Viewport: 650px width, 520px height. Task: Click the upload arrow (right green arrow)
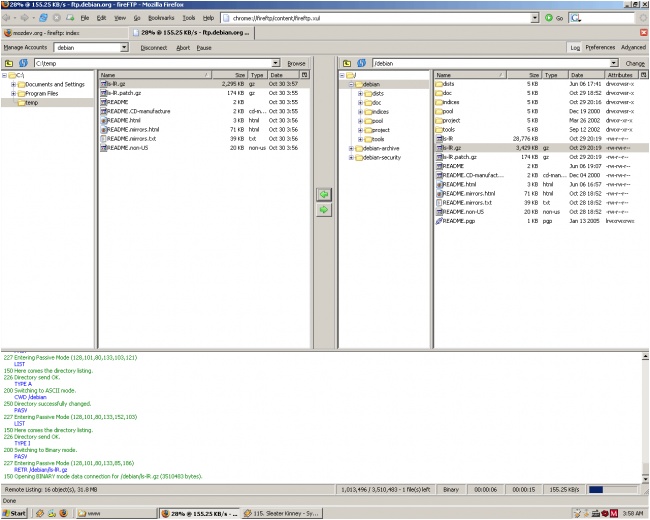324,210
